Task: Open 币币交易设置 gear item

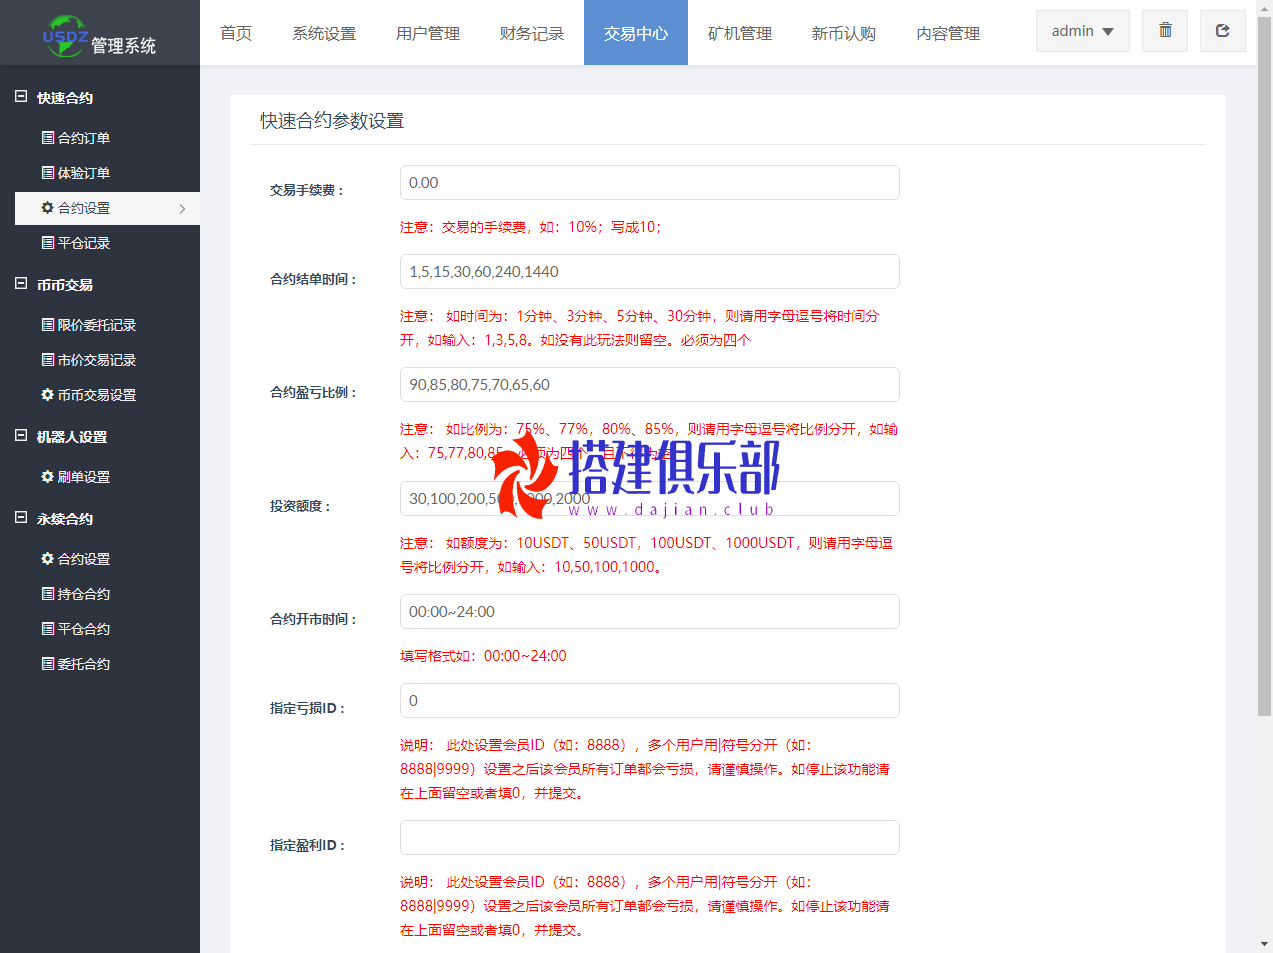Action: pos(96,395)
